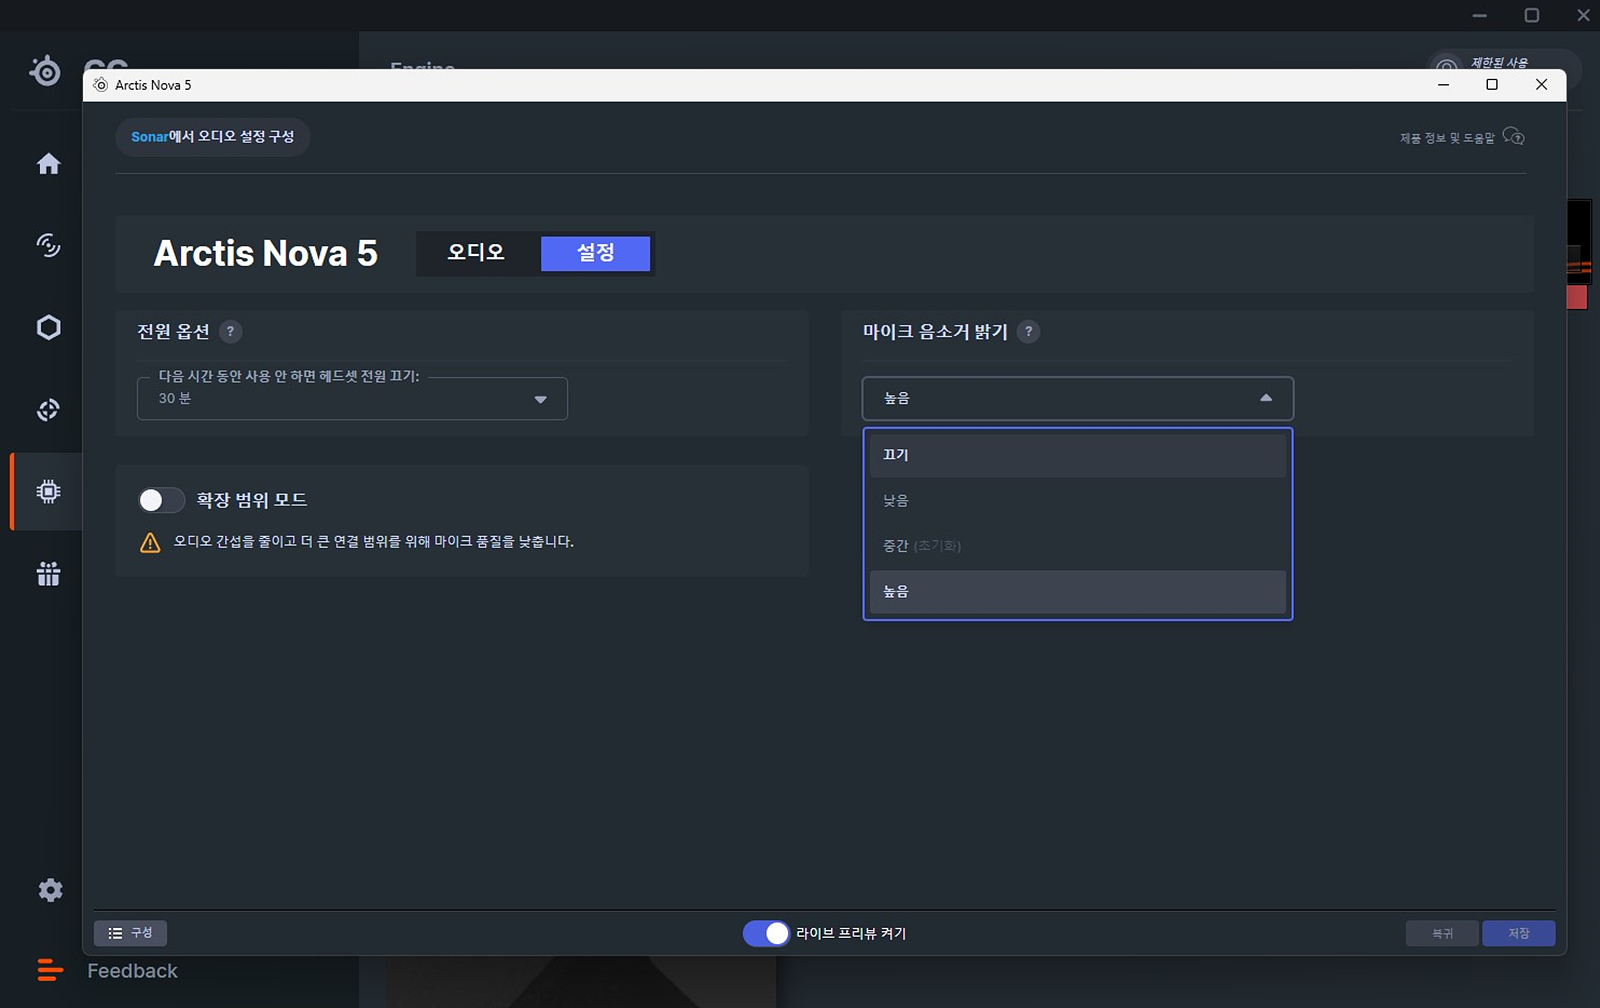The width and height of the screenshot is (1600, 1008).
Task: Click the account profile icon at top right
Action: pyautogui.click(x=1446, y=68)
